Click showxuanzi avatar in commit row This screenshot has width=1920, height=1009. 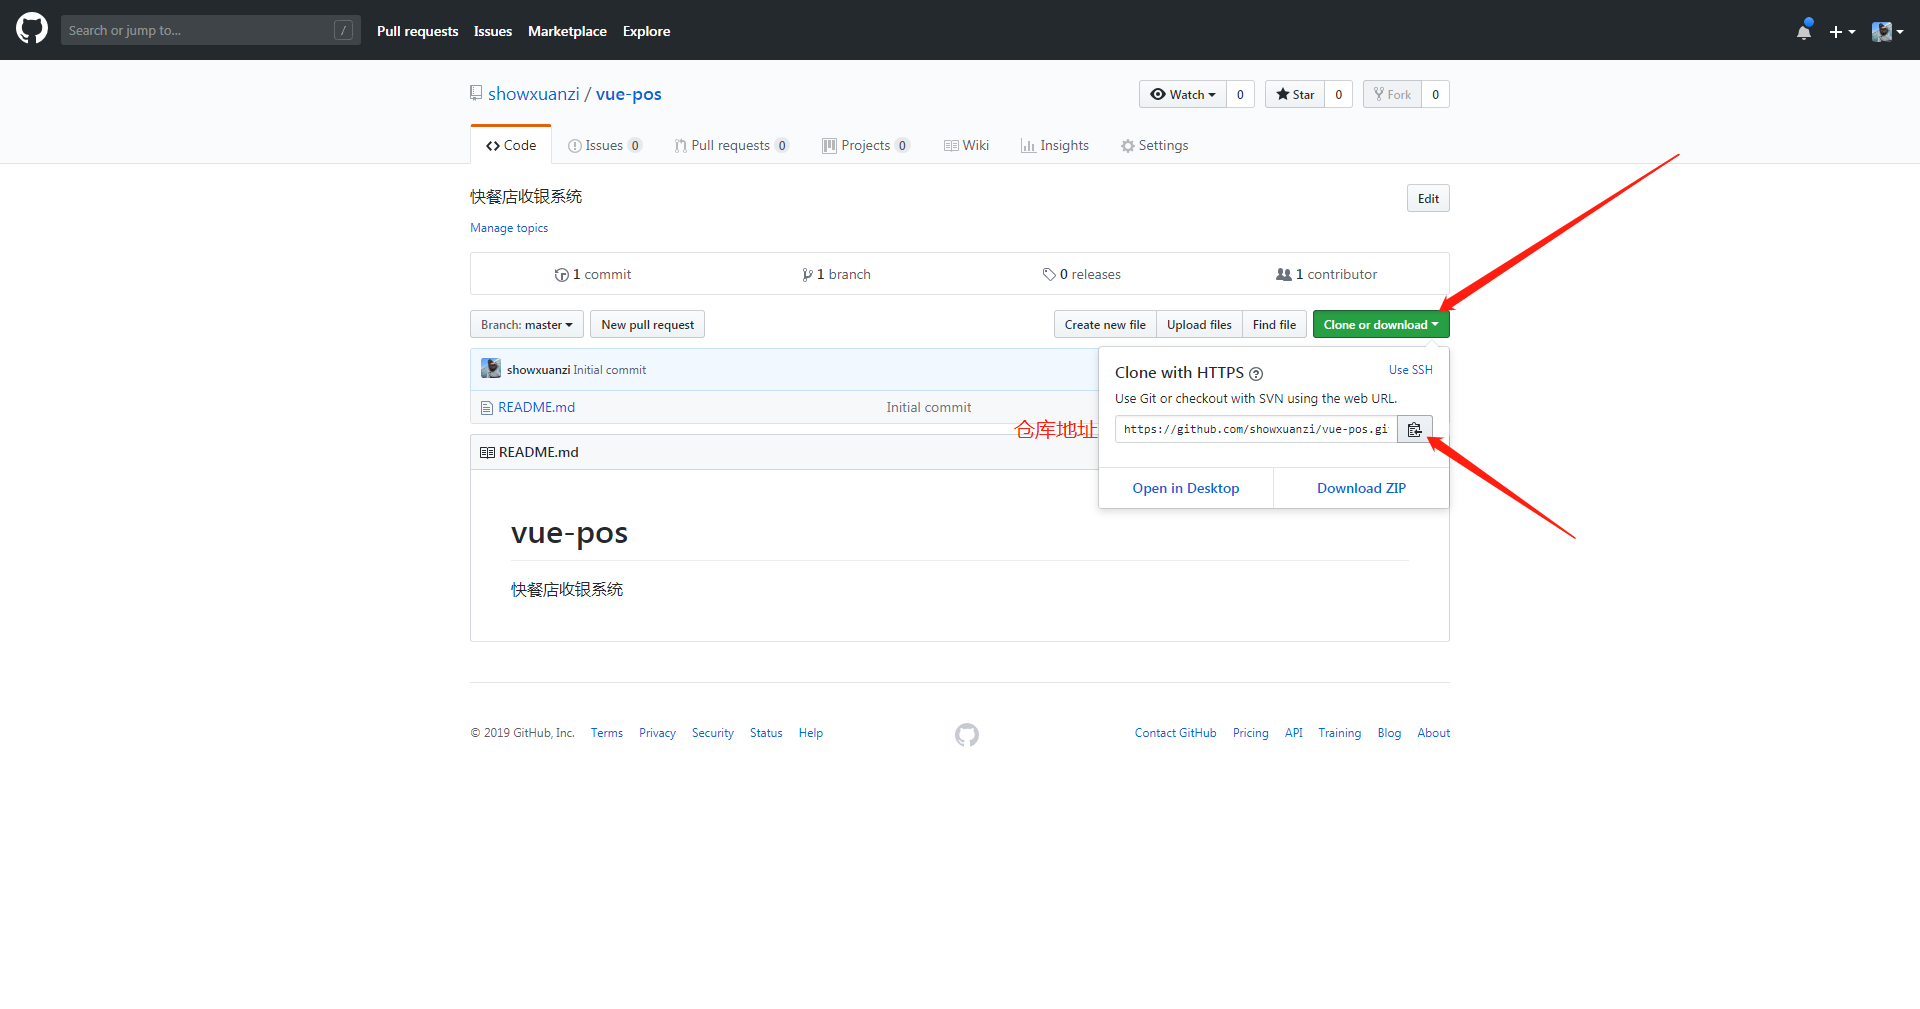pyautogui.click(x=491, y=368)
